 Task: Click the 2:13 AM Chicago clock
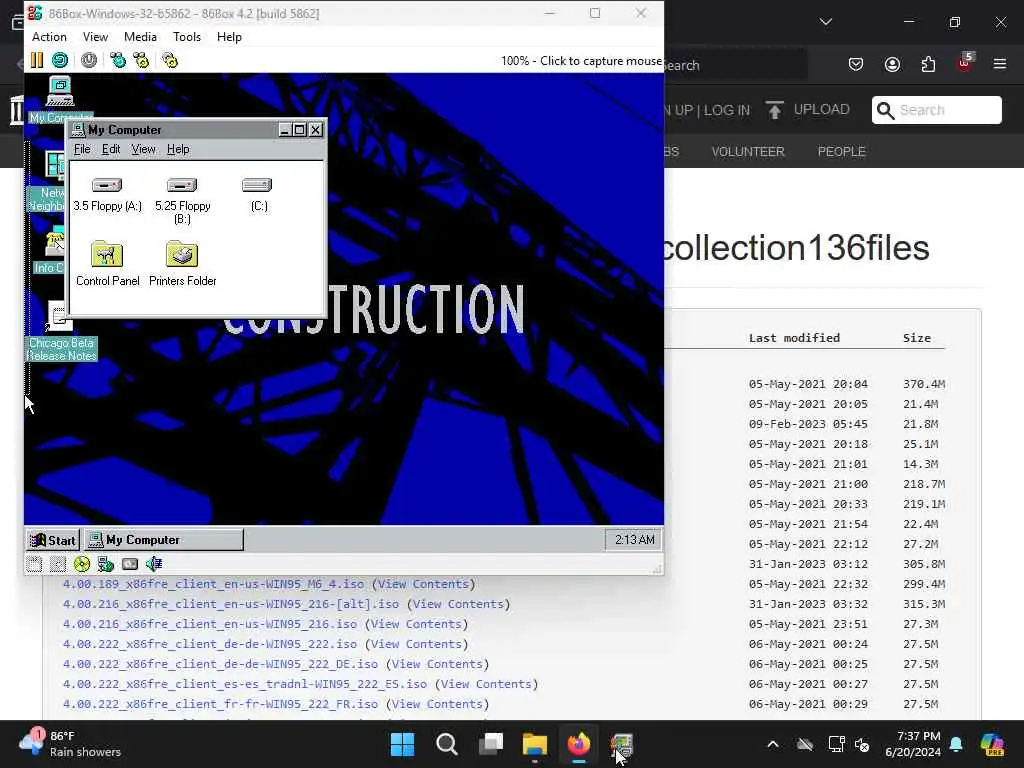click(634, 539)
